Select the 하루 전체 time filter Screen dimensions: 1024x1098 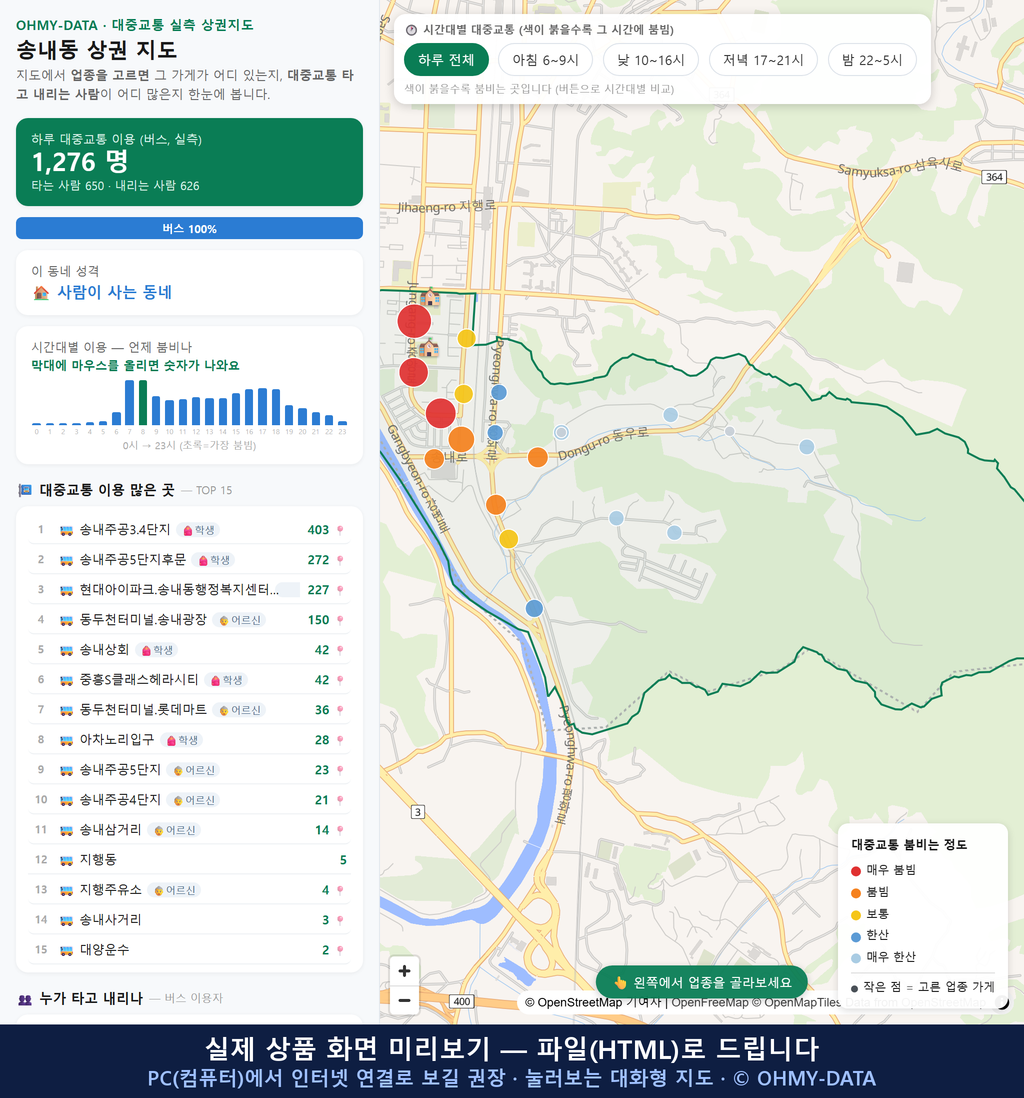[446, 60]
